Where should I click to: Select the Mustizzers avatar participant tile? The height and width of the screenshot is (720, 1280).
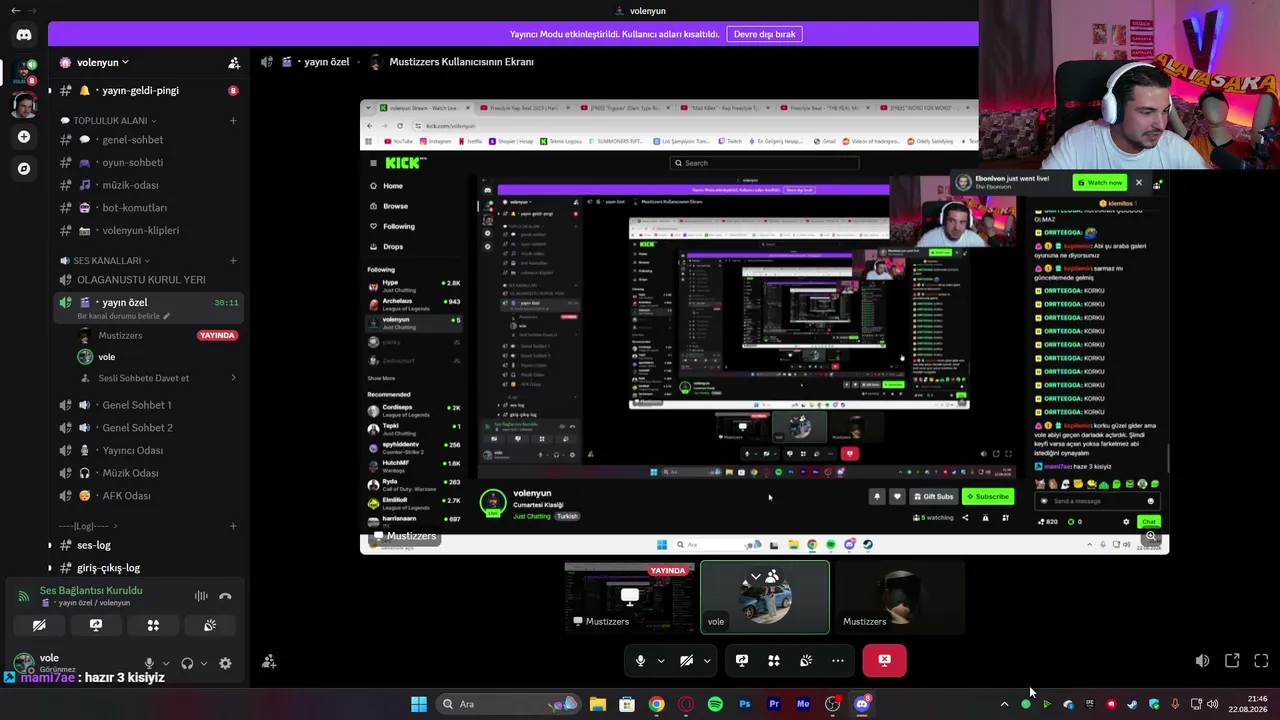(x=900, y=597)
